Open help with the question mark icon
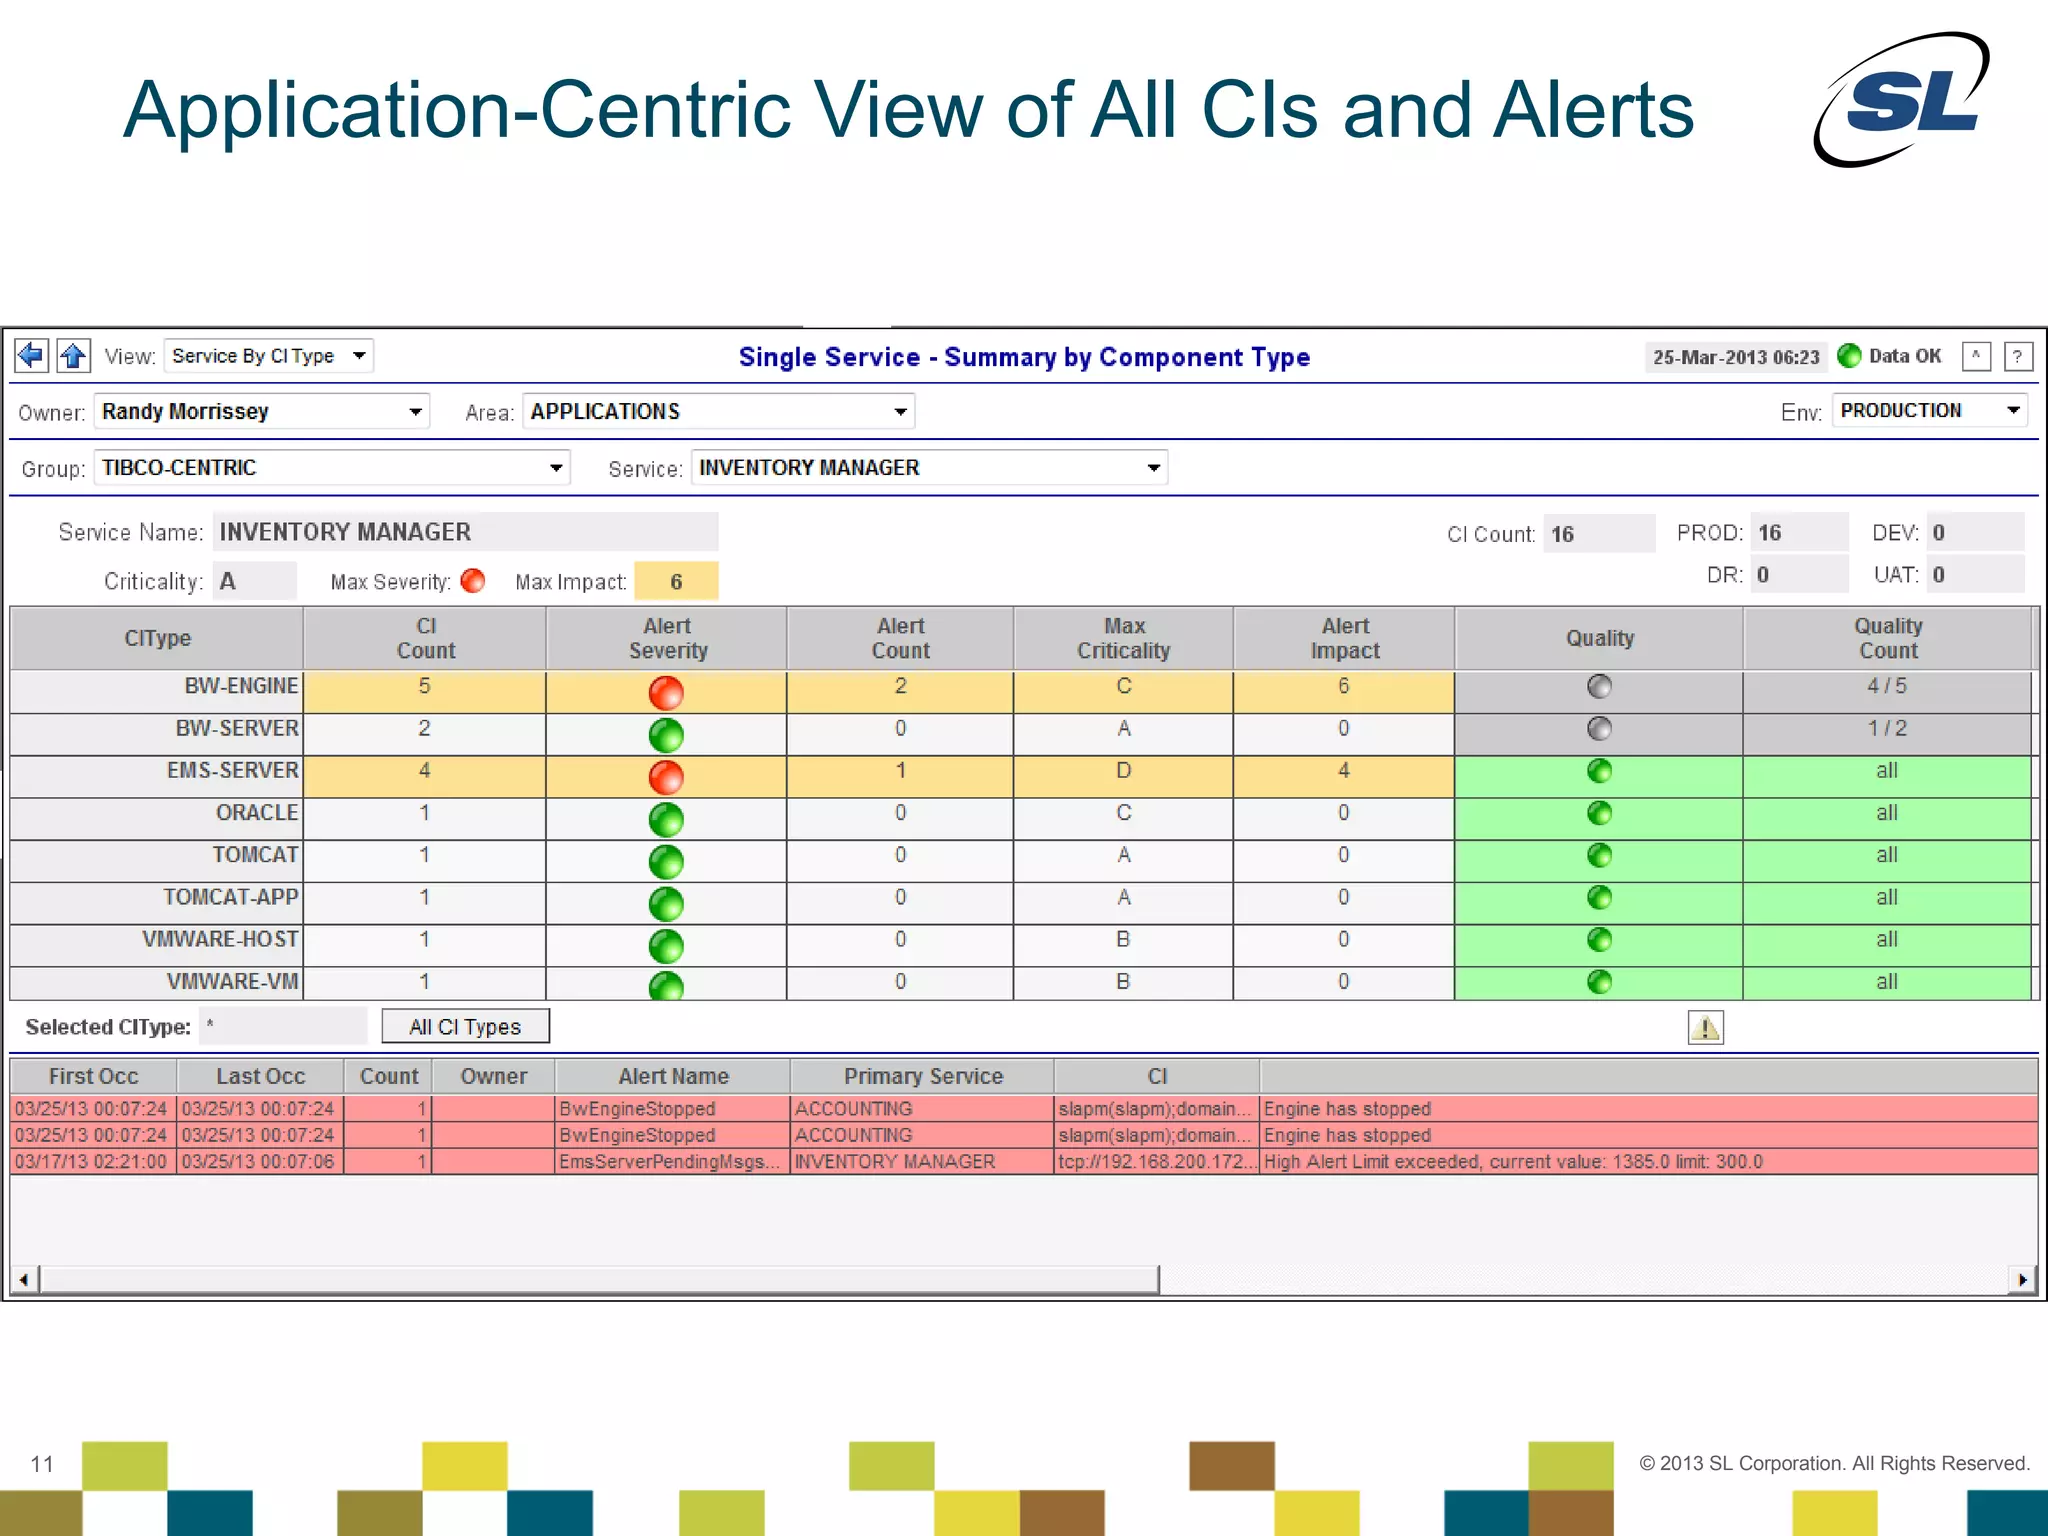 (2018, 356)
